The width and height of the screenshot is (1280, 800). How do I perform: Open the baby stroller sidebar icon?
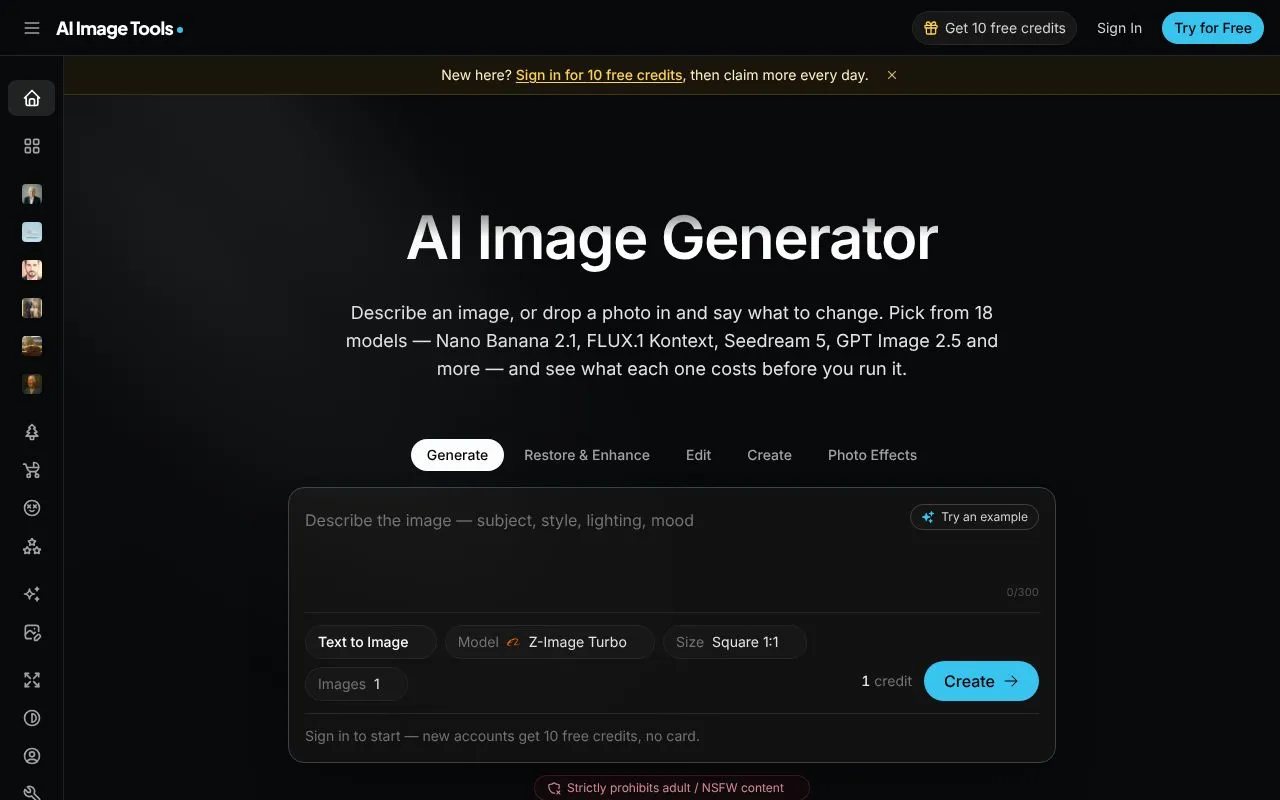(x=32, y=470)
